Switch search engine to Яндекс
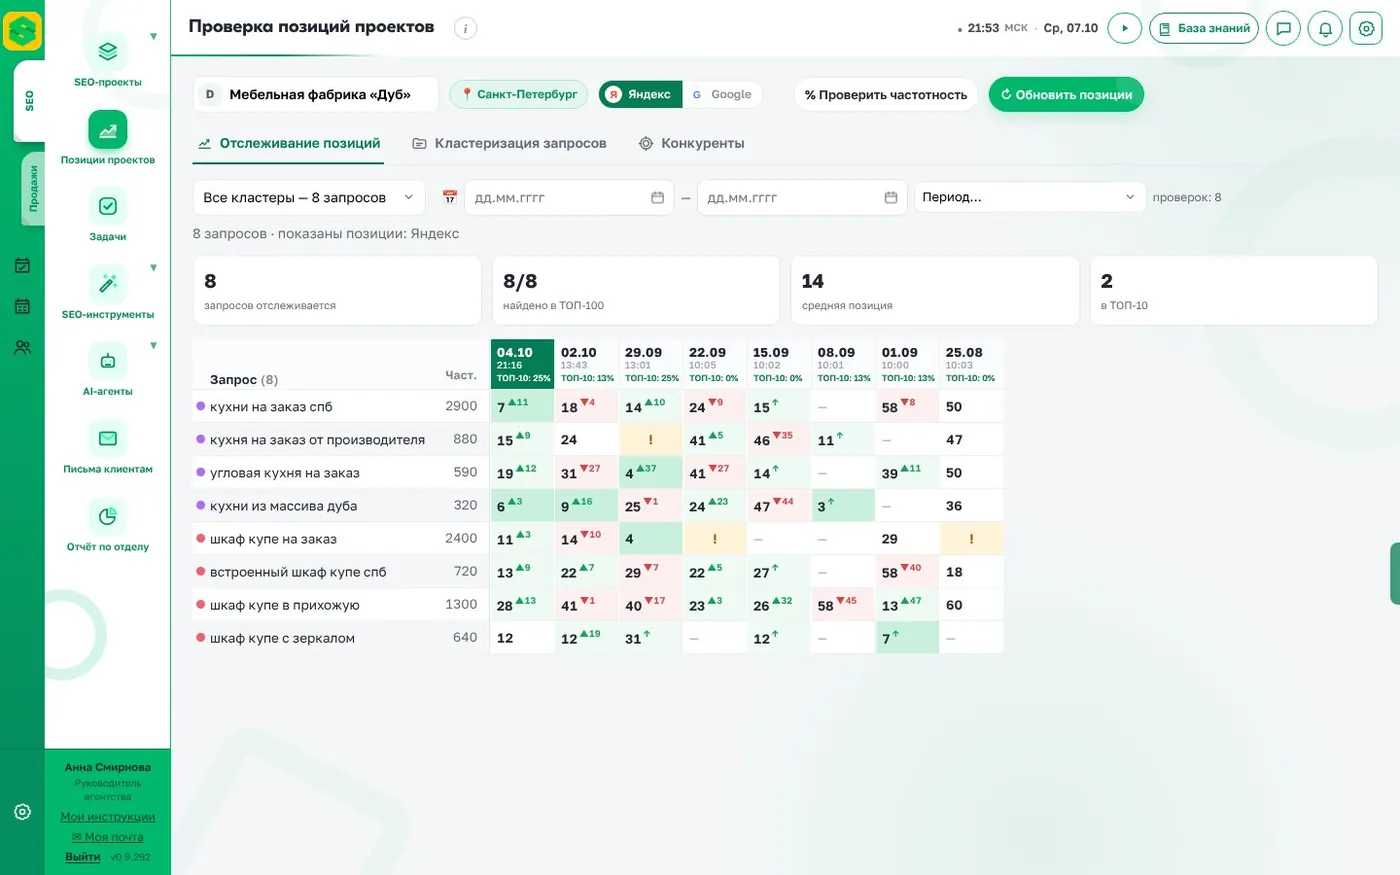 [x=640, y=94]
